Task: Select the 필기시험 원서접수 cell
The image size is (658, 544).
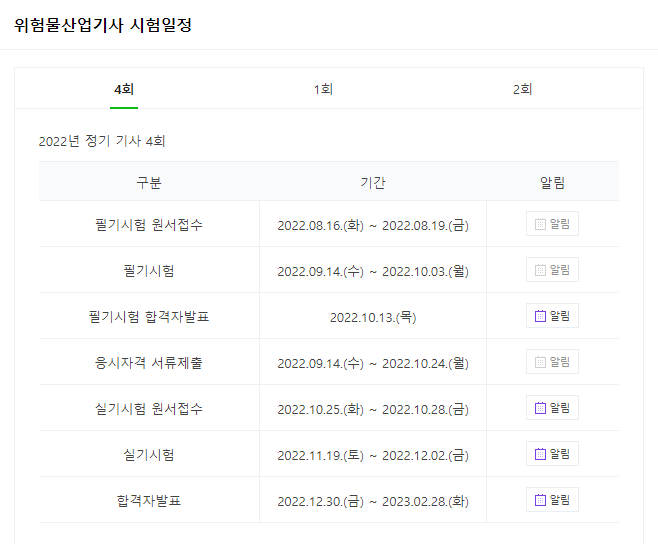Action: coord(149,225)
